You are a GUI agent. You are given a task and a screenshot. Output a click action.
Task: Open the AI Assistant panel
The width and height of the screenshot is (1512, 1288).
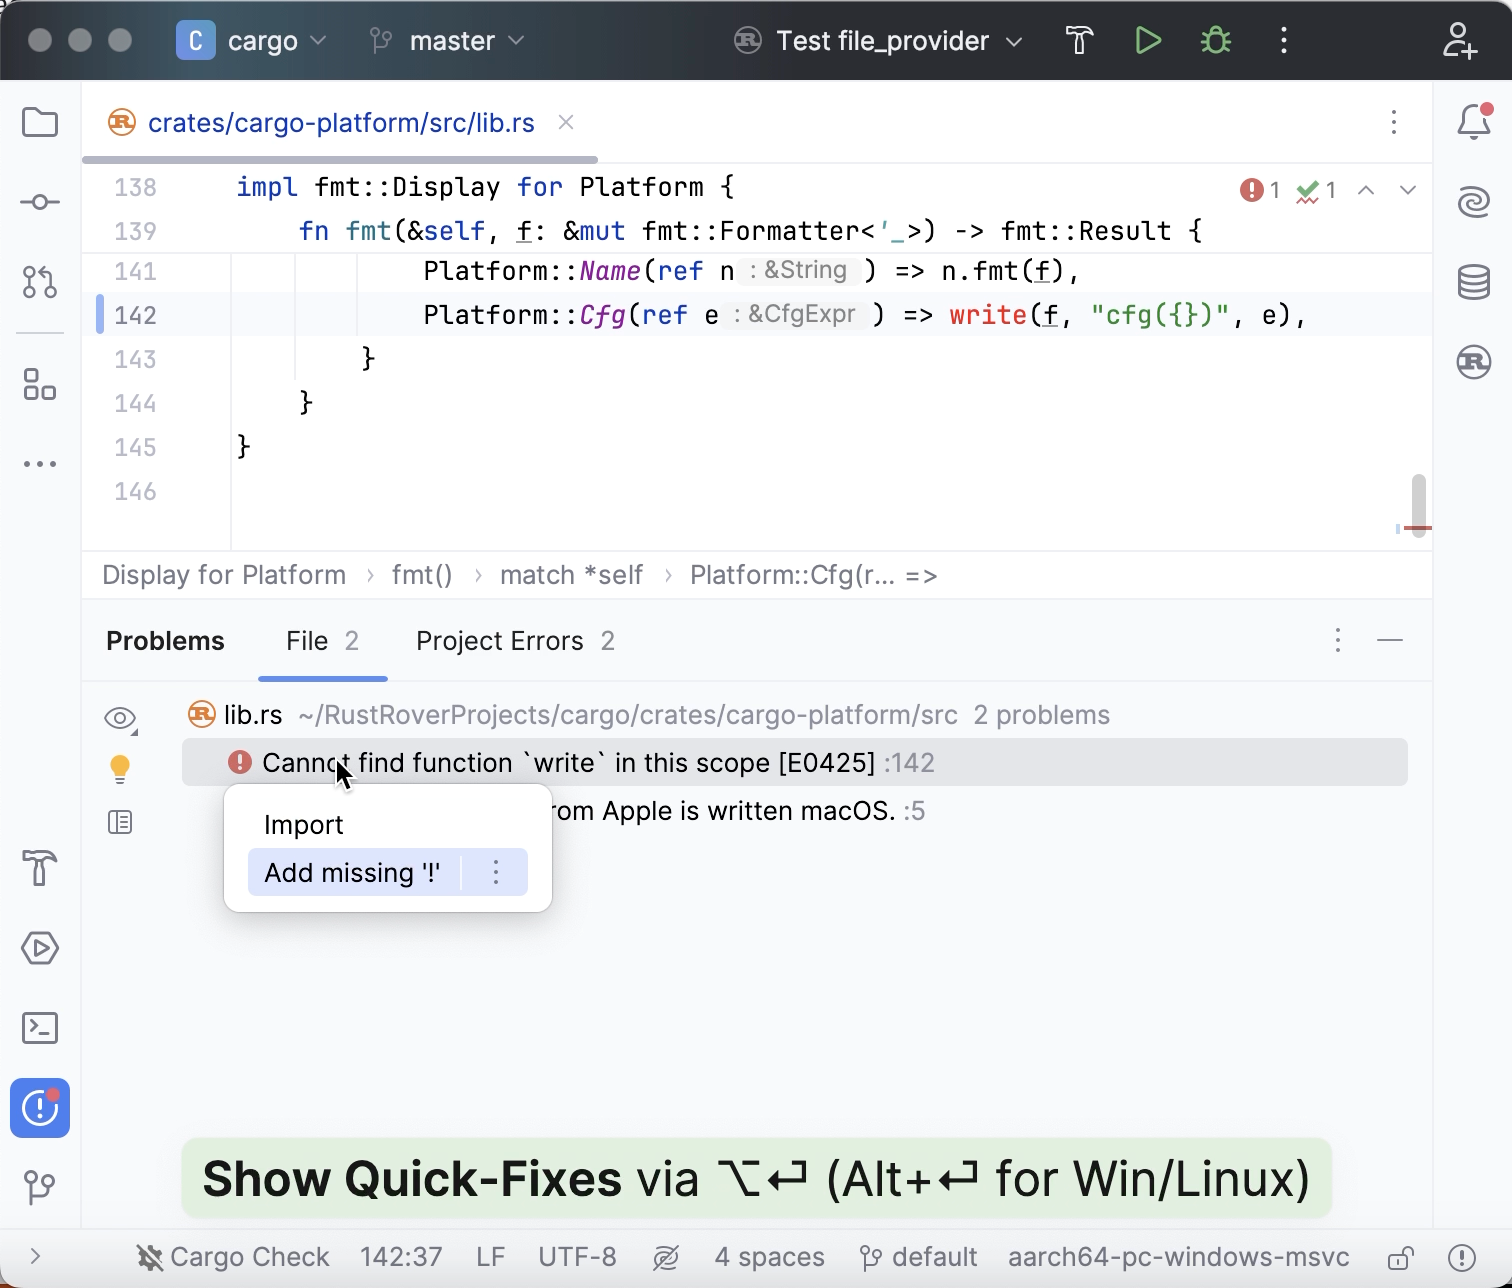1473,201
